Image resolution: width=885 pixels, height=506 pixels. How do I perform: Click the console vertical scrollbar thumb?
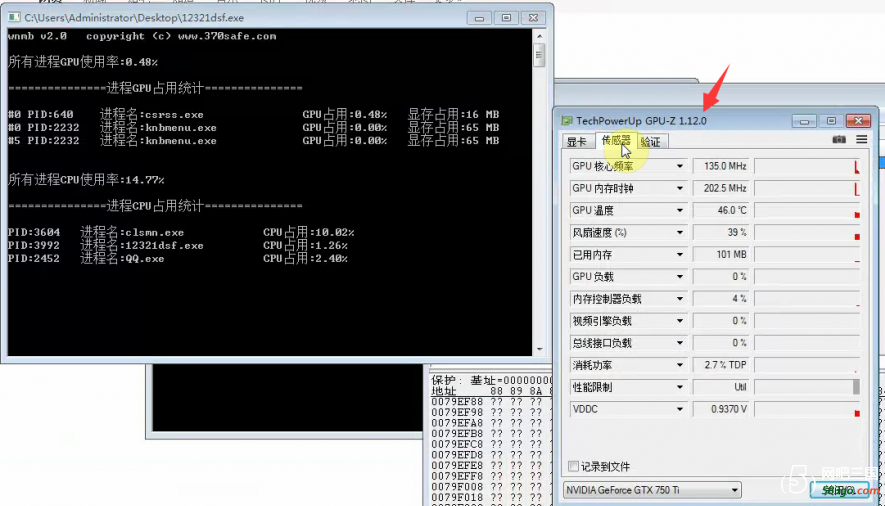click(x=539, y=55)
